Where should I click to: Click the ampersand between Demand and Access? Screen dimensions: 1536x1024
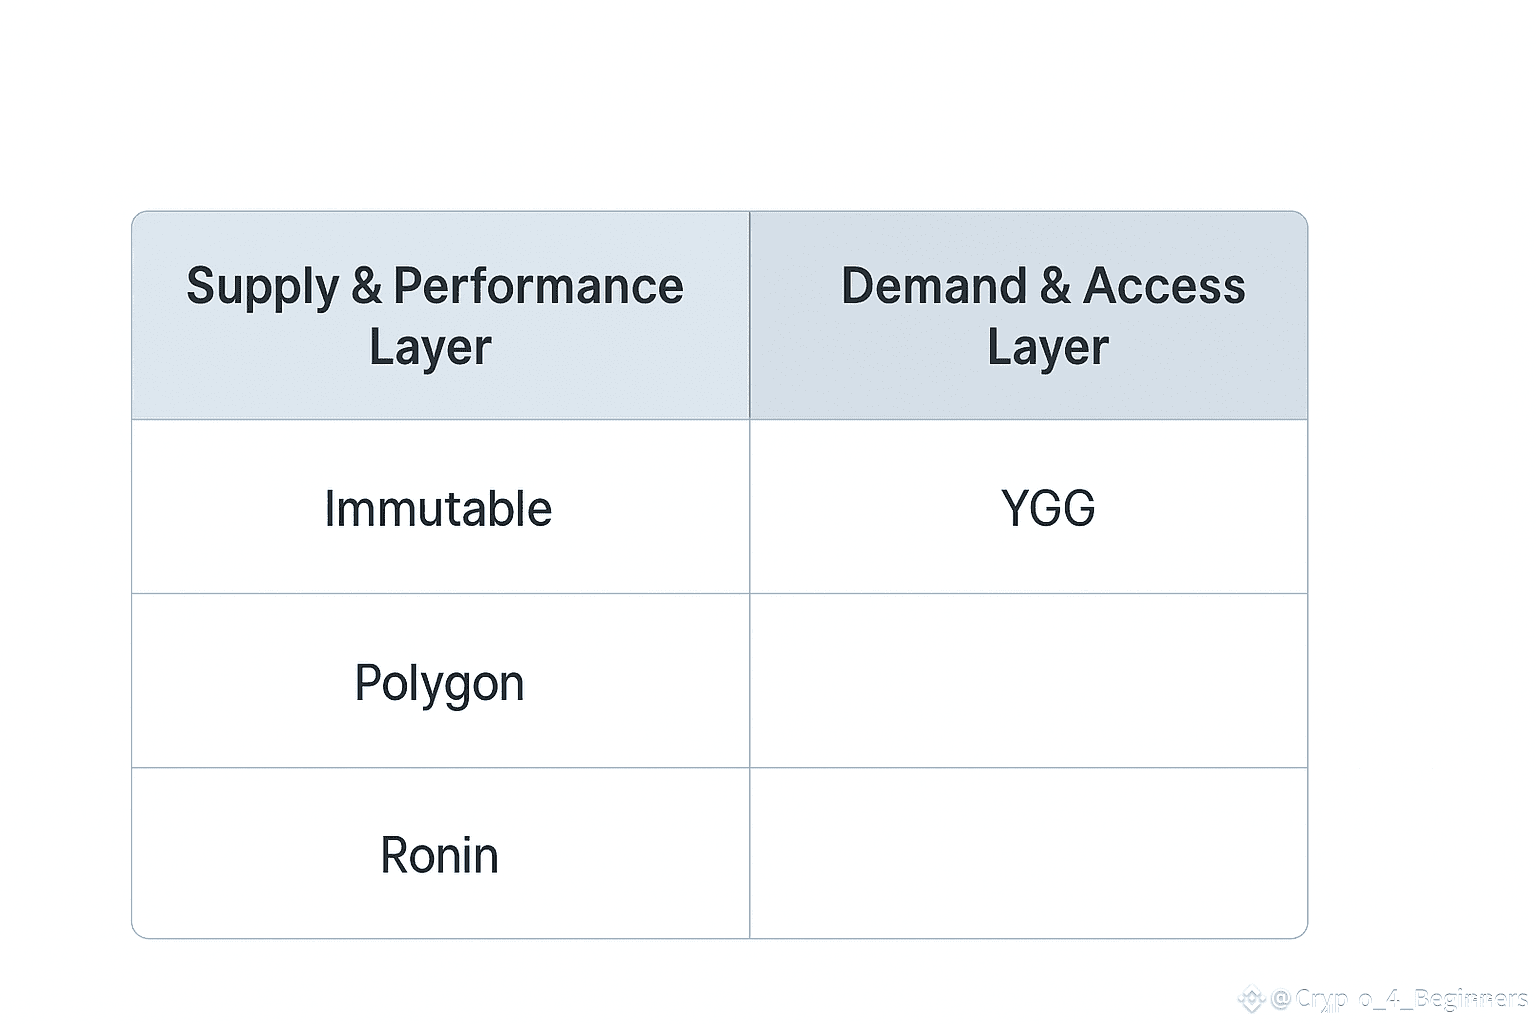click(x=1055, y=286)
